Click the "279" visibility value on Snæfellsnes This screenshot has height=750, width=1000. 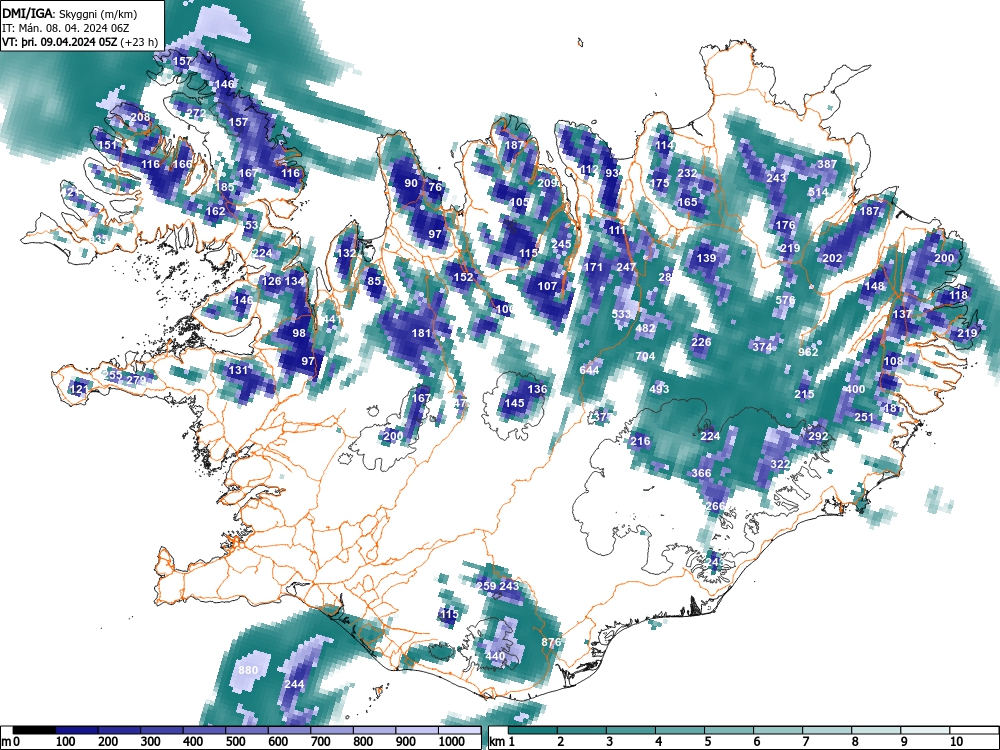pos(136,380)
